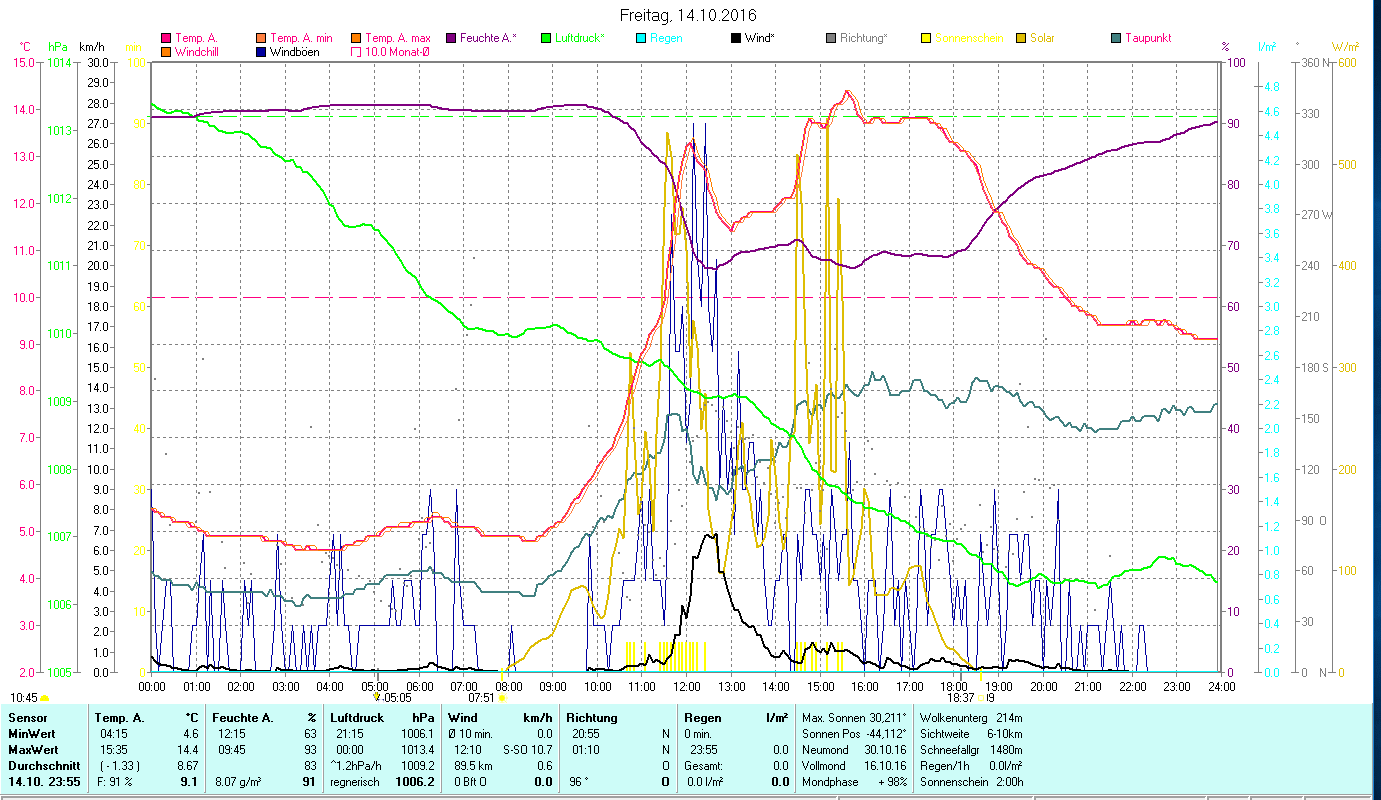Click the minimum temperature value 4.6

click(x=192, y=733)
